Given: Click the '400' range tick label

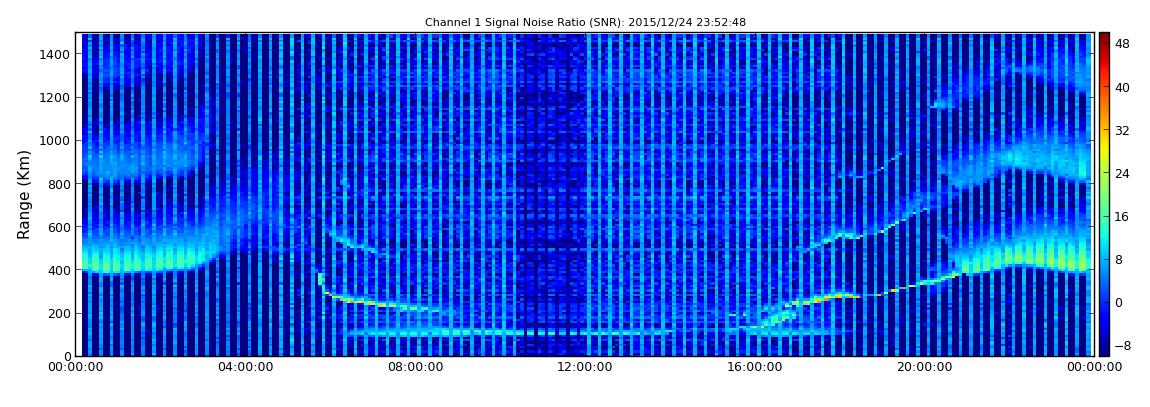Looking at the screenshot, I should tap(59, 271).
